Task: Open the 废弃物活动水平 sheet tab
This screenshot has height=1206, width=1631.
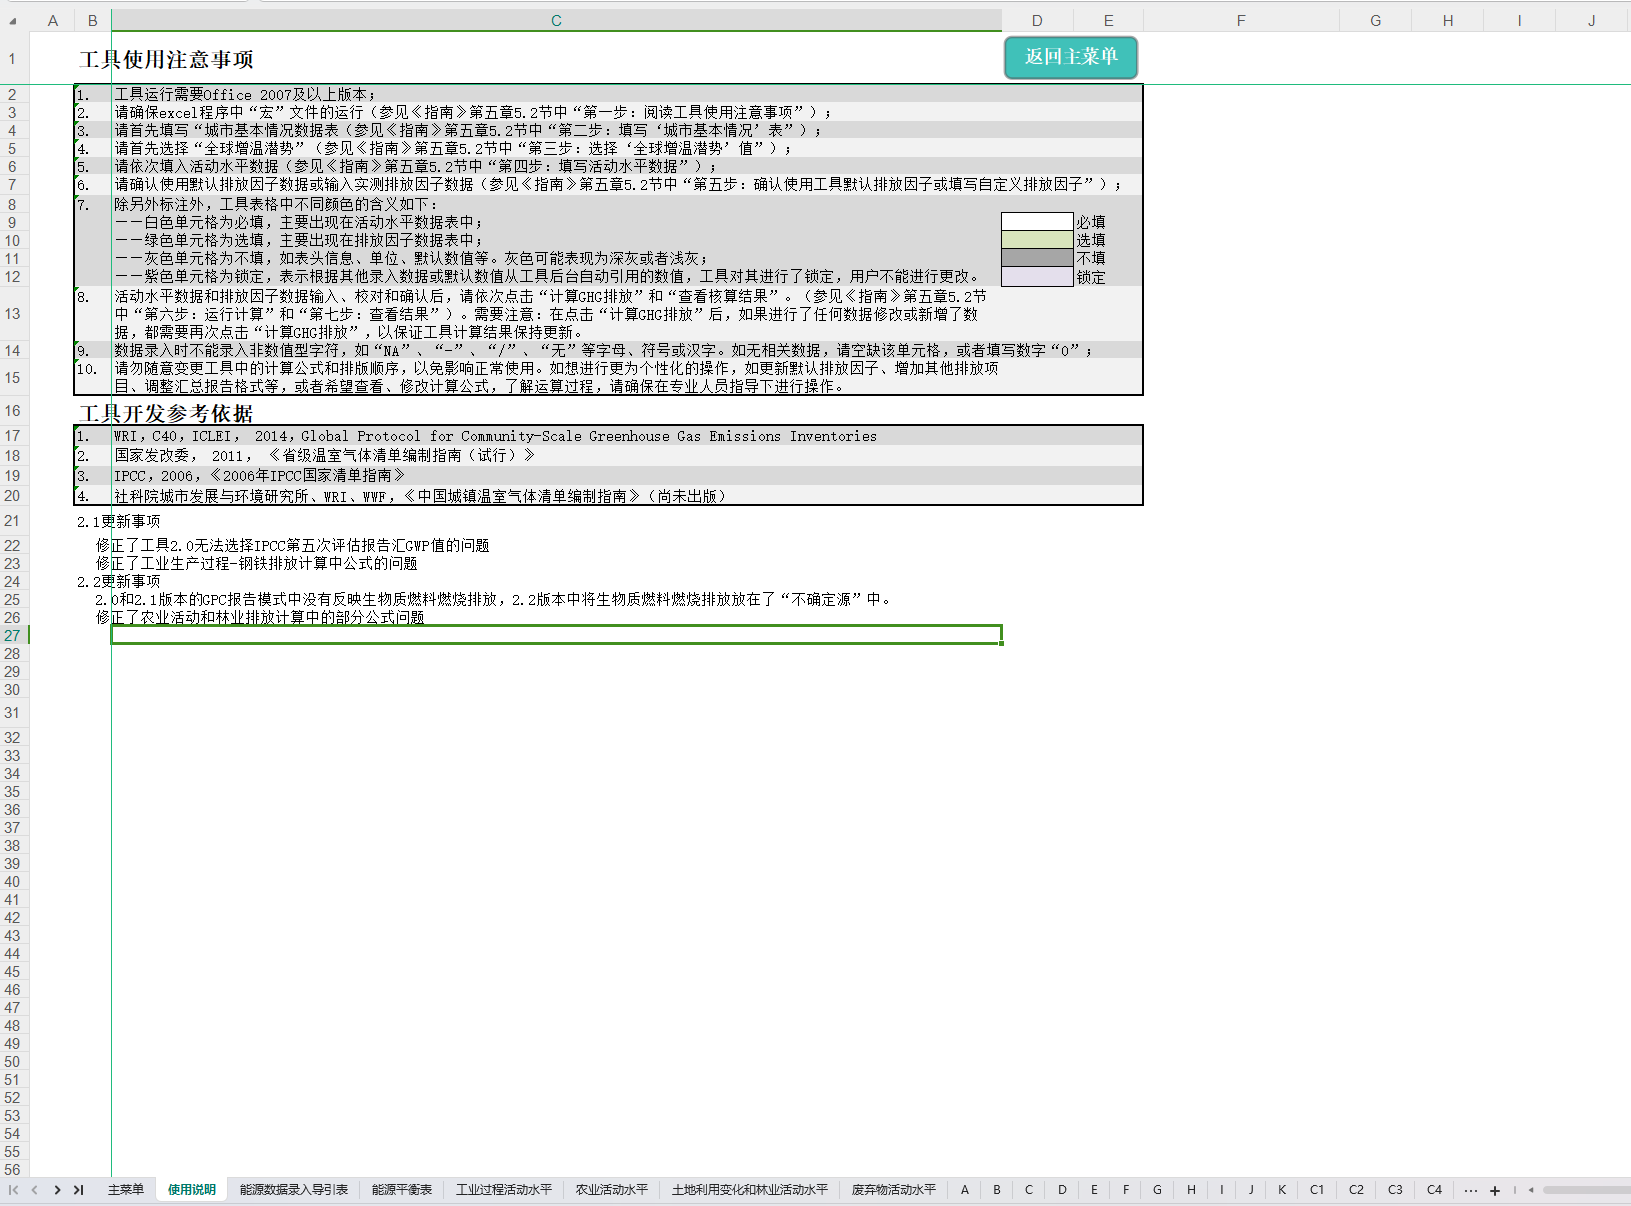Action: click(894, 1190)
